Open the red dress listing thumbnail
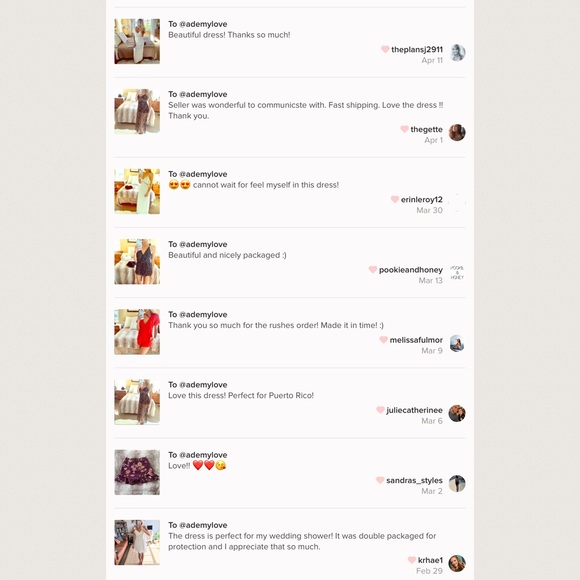580x580 pixels. tap(137, 332)
